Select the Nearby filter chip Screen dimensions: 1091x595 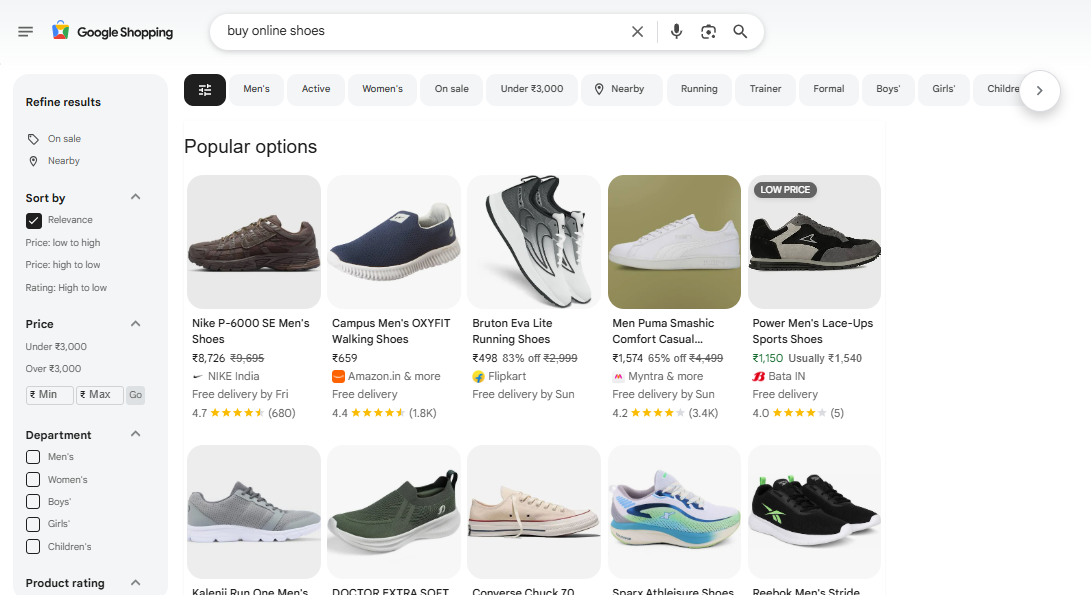pyautogui.click(x=621, y=89)
